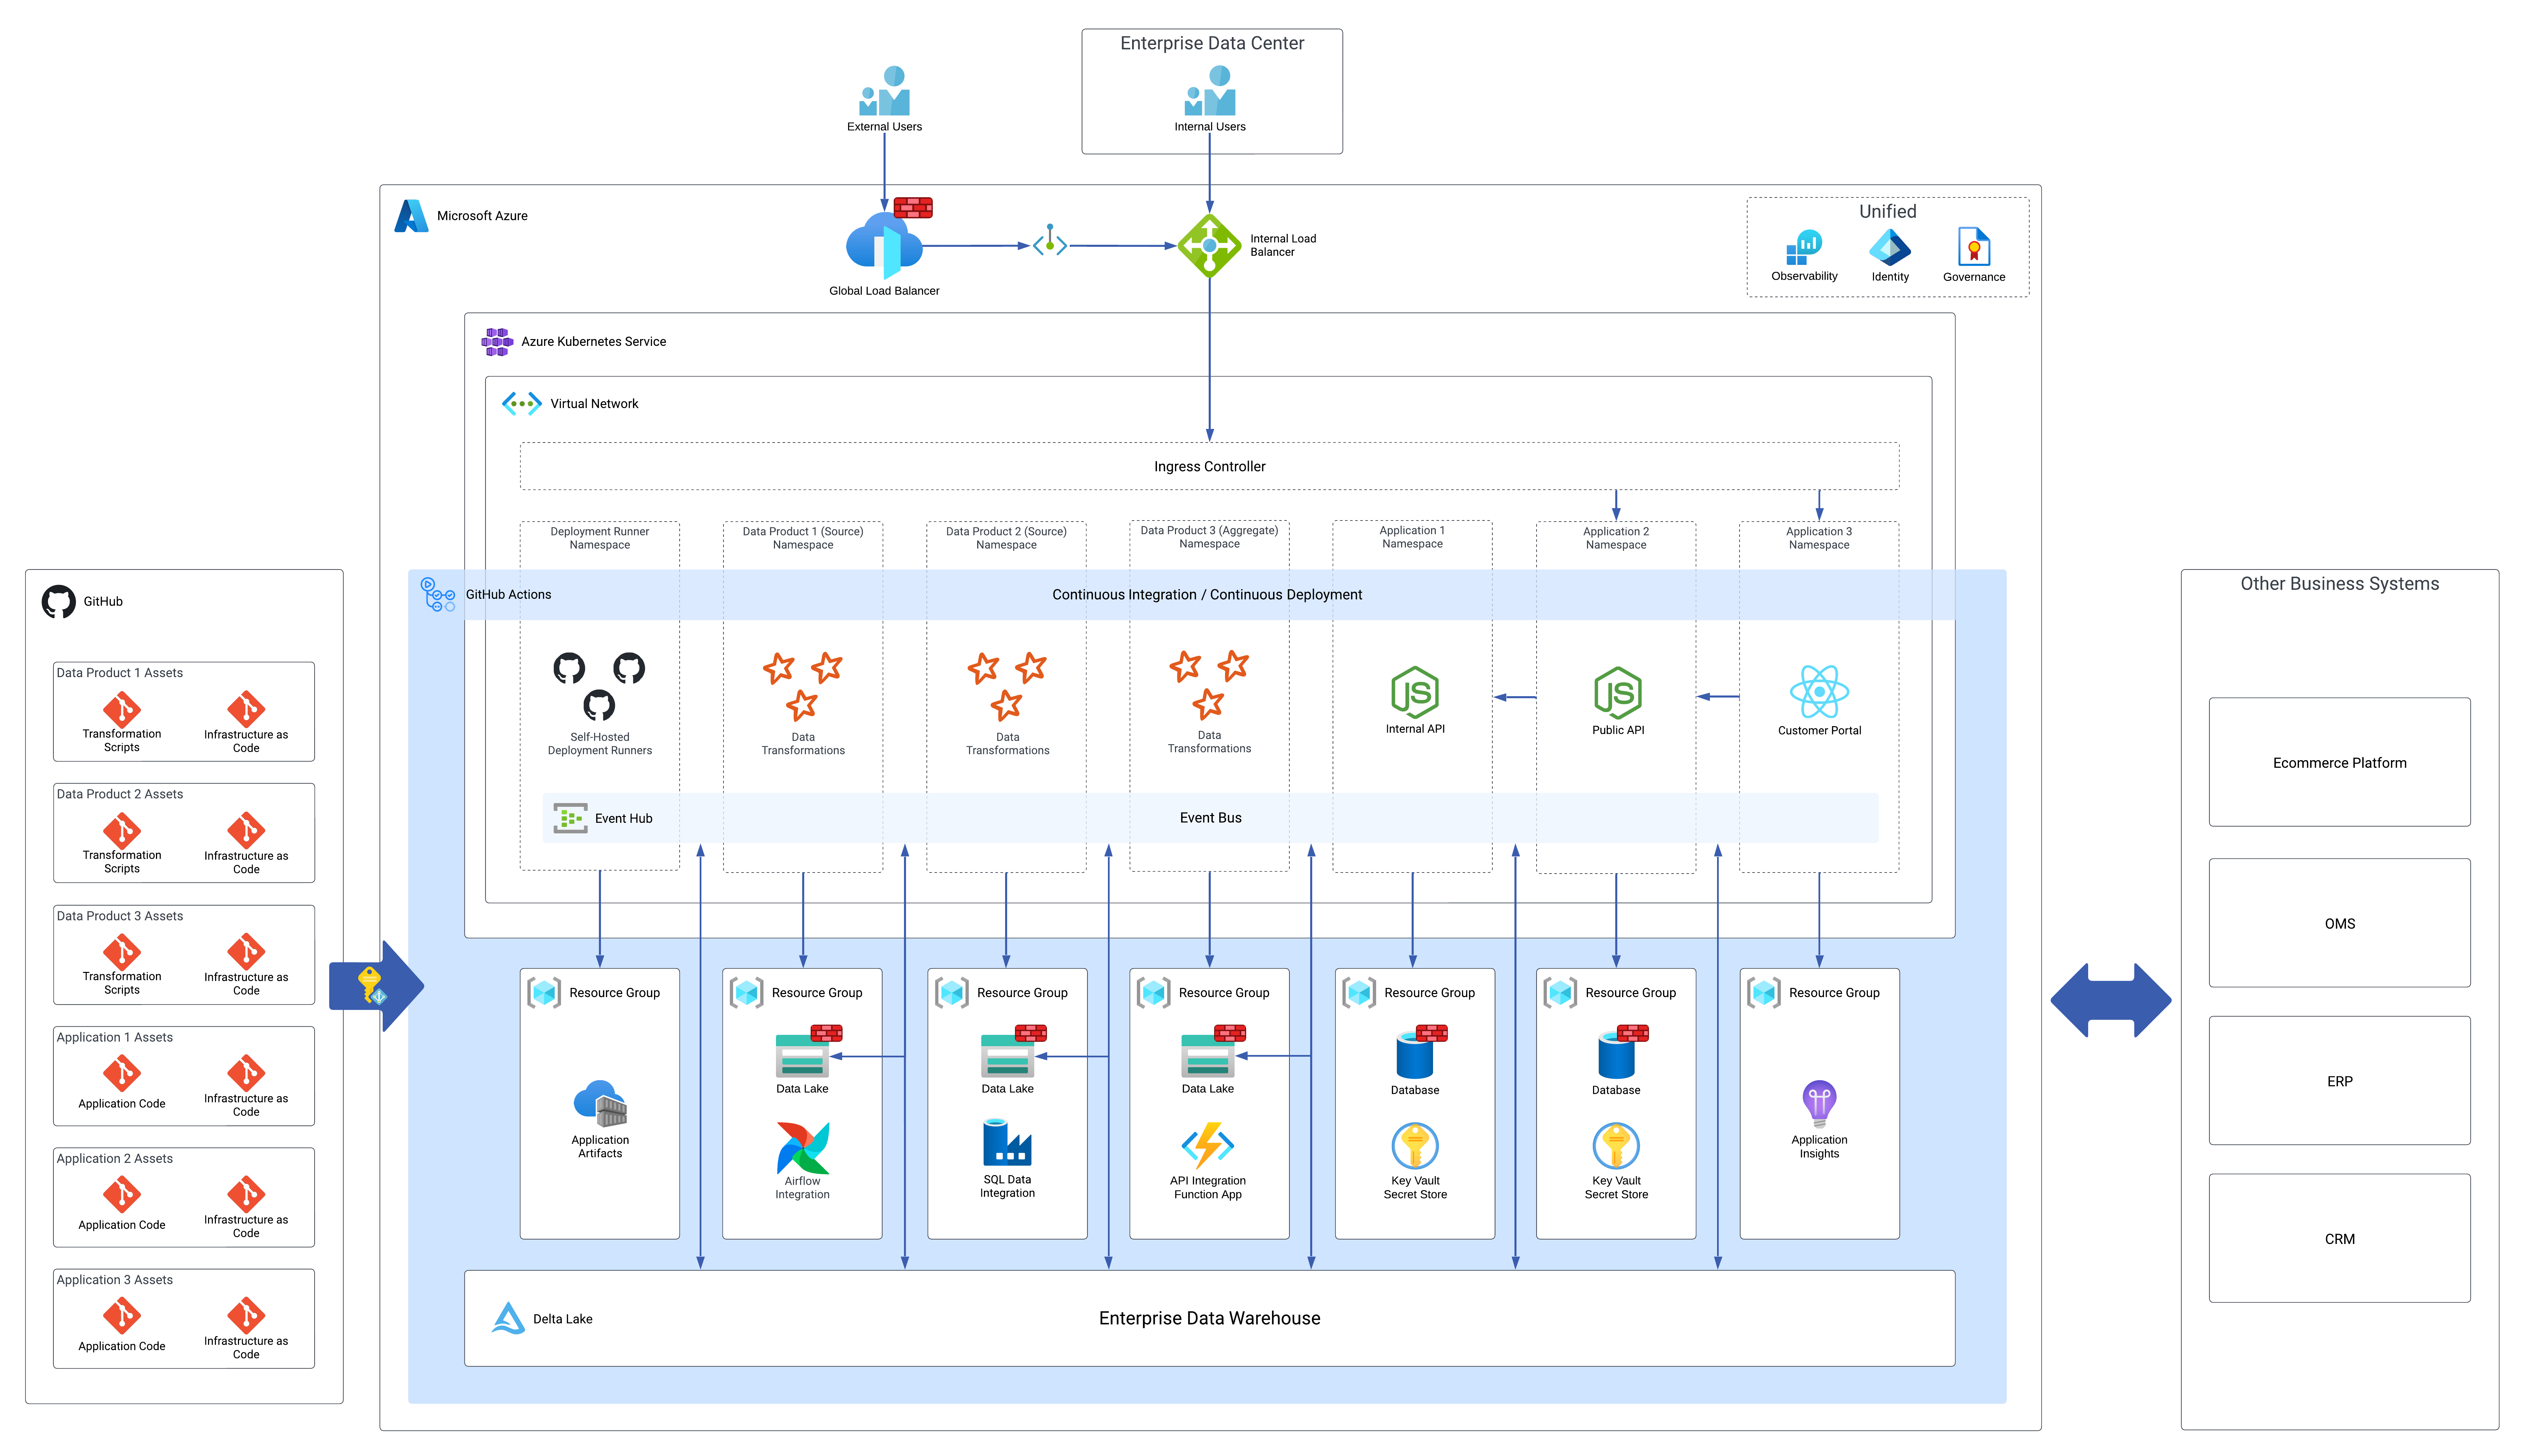Select the Application Artifacts icon

[600, 1104]
